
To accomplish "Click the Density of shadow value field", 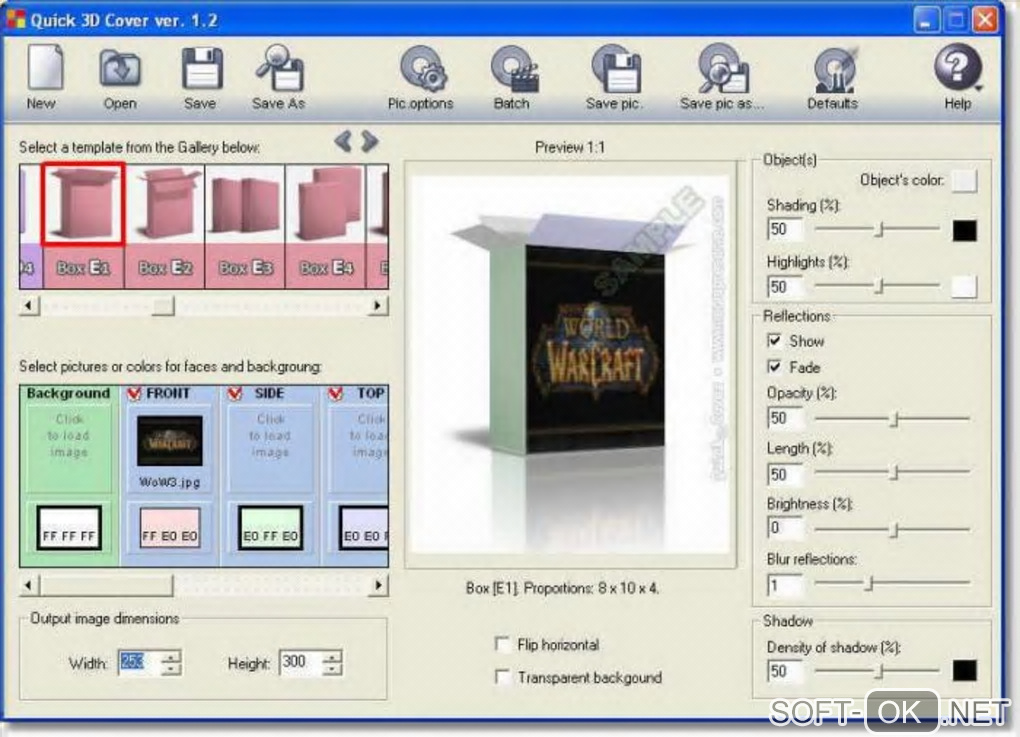I will point(785,671).
